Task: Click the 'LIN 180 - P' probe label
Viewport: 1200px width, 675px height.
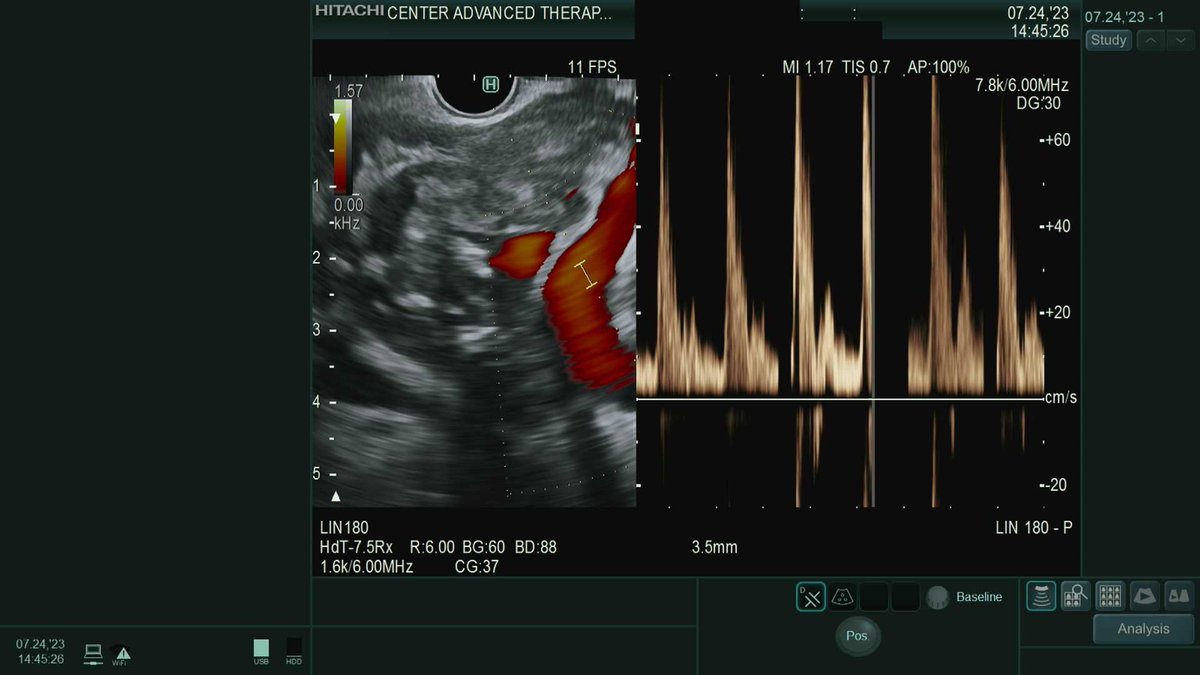Action: point(1034,527)
